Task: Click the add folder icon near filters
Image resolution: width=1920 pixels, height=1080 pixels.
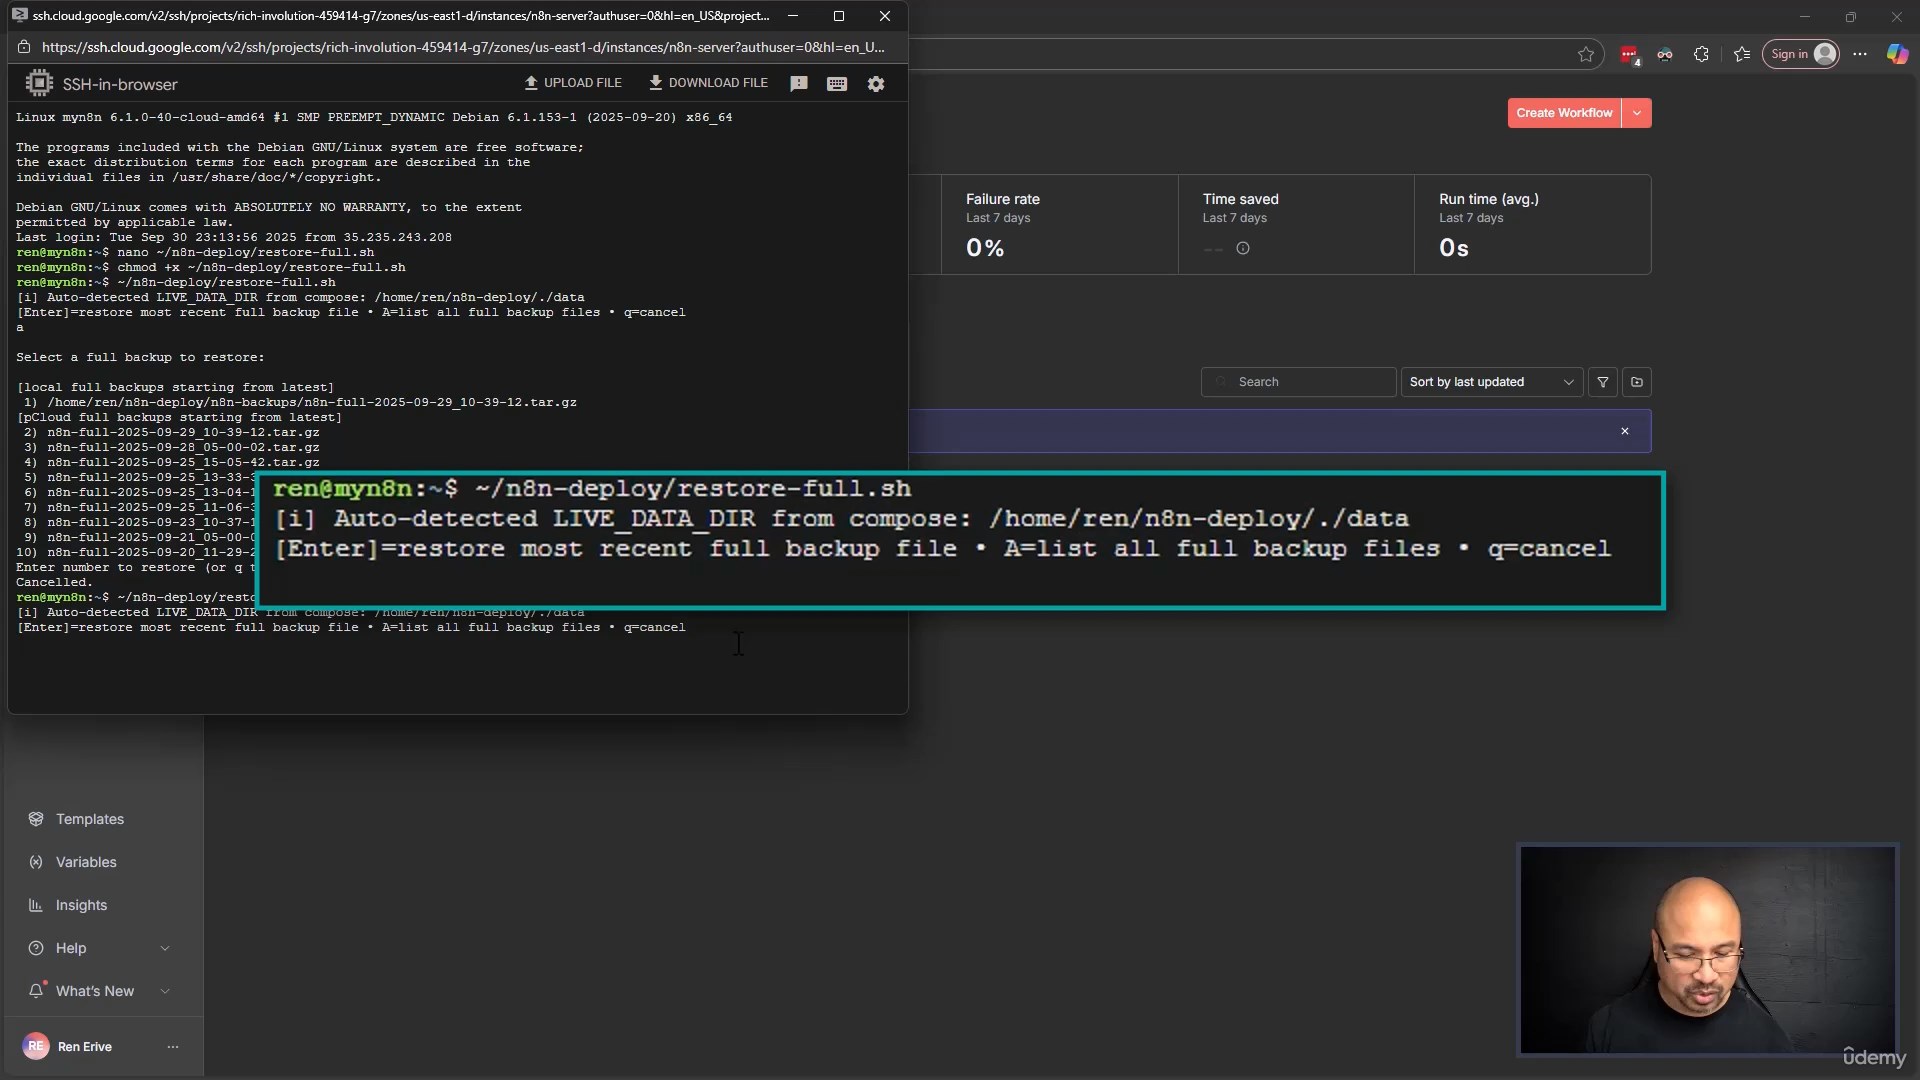Action: click(1637, 382)
